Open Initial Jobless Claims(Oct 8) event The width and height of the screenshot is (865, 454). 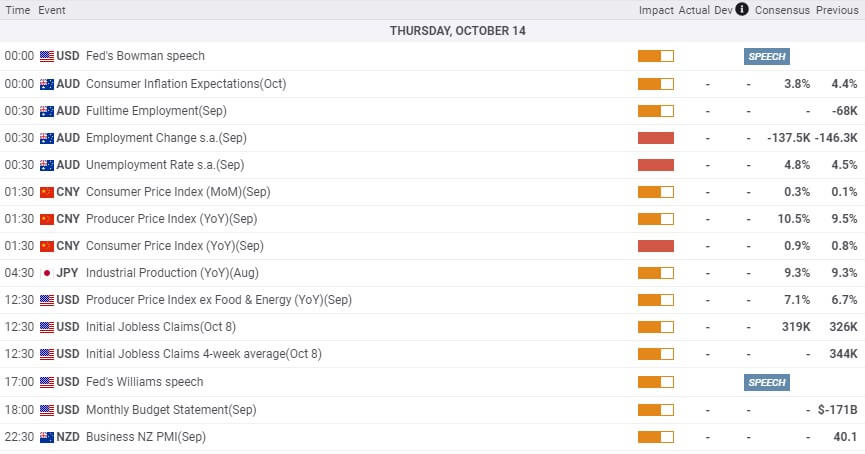click(161, 327)
